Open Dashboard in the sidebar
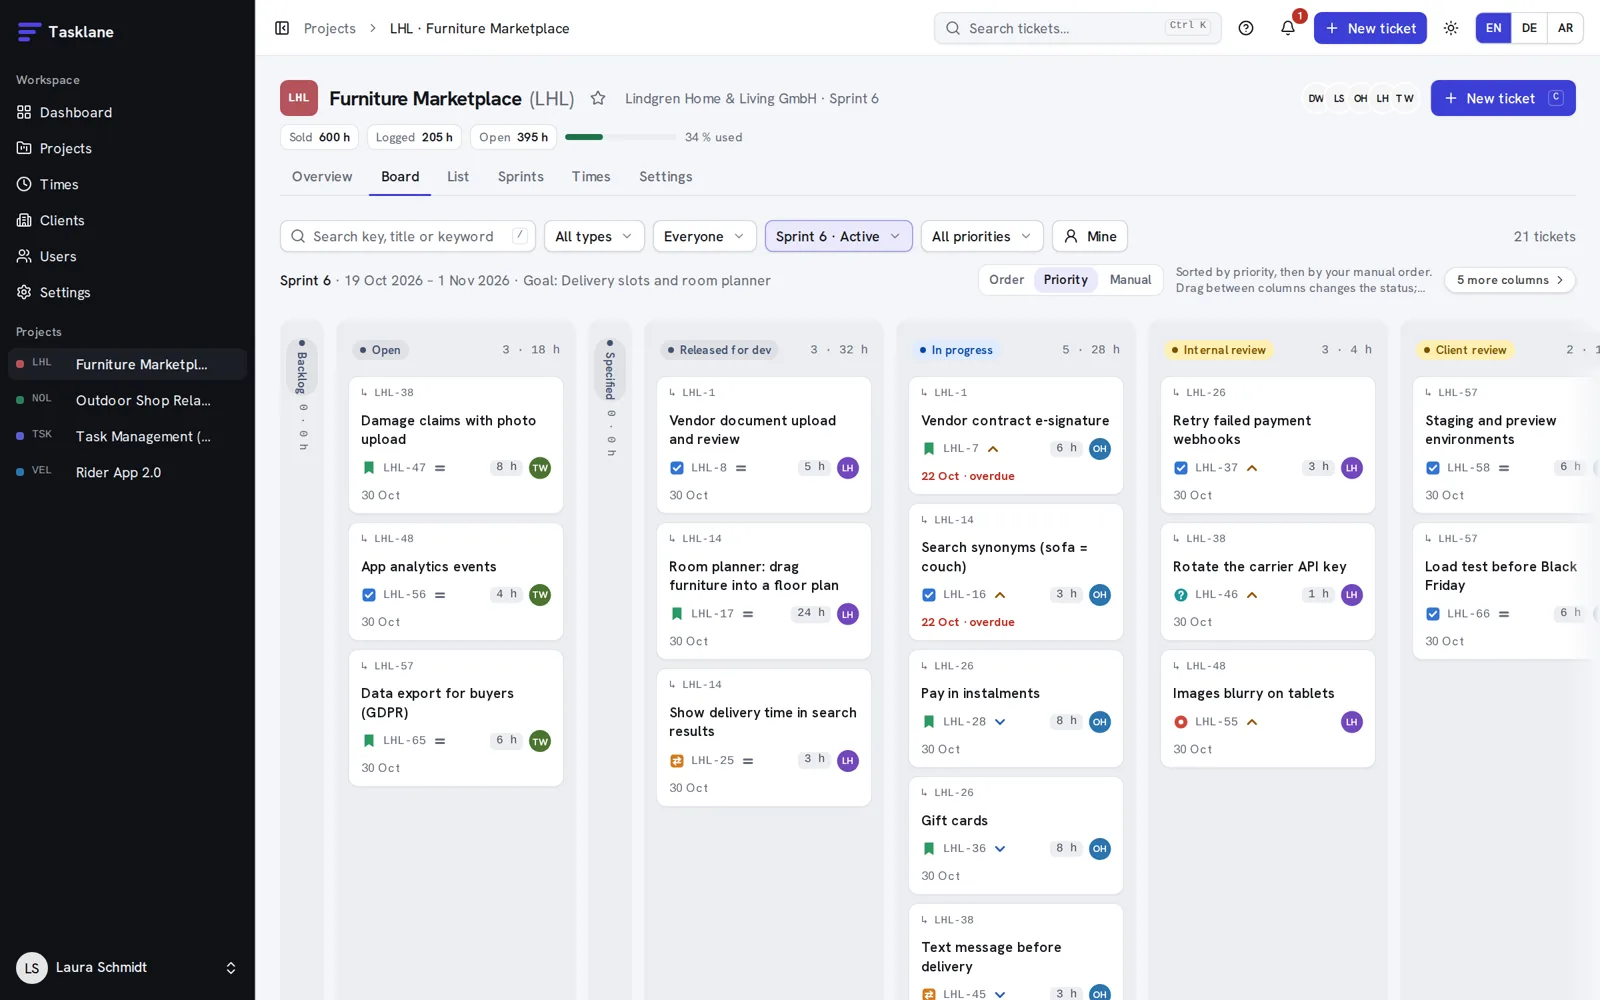This screenshot has height=1000, width=1600. coord(127,112)
